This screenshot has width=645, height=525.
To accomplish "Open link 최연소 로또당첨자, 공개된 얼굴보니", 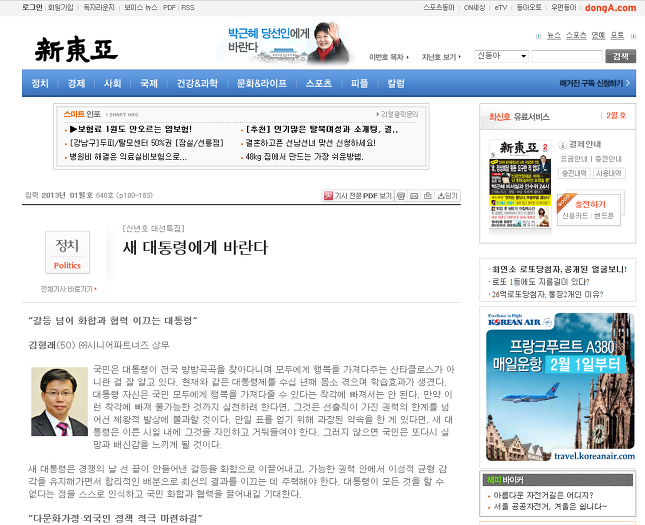I will pyautogui.click(x=559, y=269).
